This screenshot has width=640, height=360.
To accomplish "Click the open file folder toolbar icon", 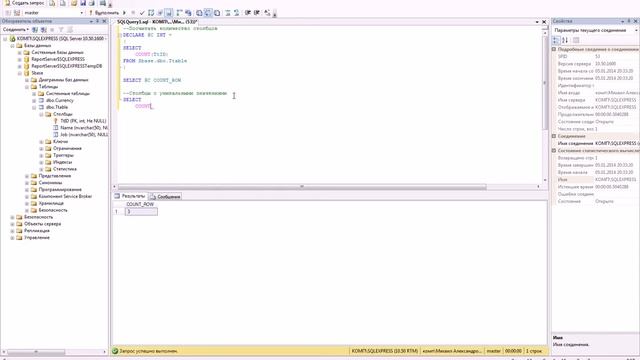I will coord(74,3).
